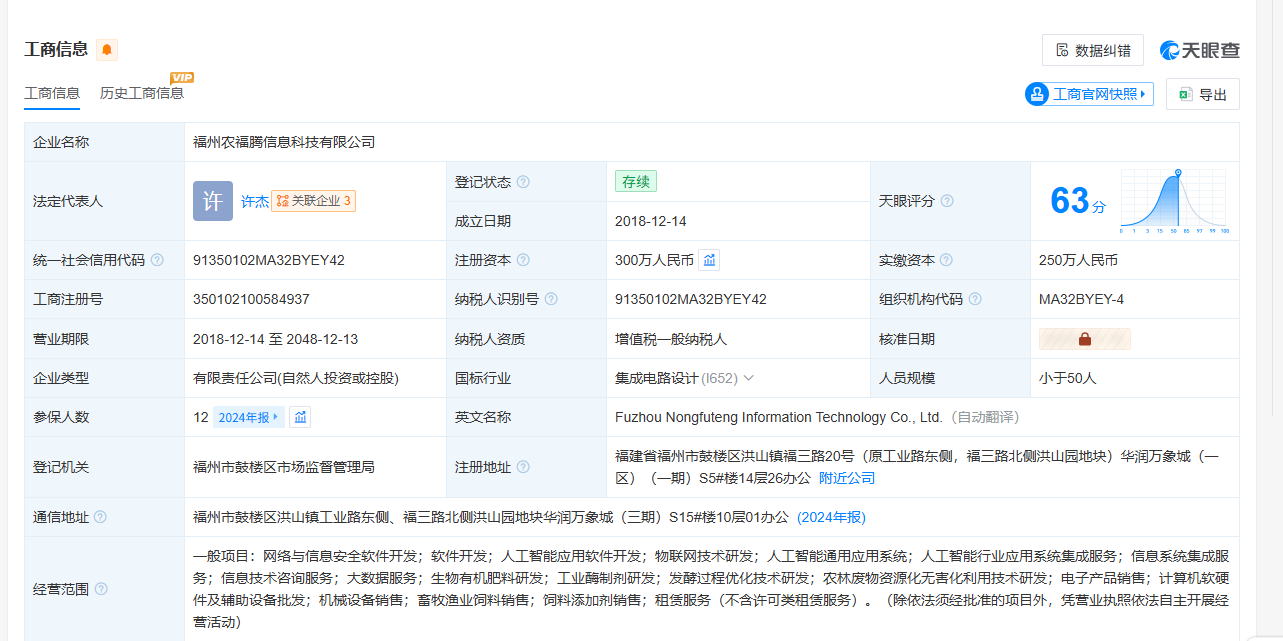The image size is (1283, 641).
Task: Click the 数据纠错 button
Action: 1092,50
